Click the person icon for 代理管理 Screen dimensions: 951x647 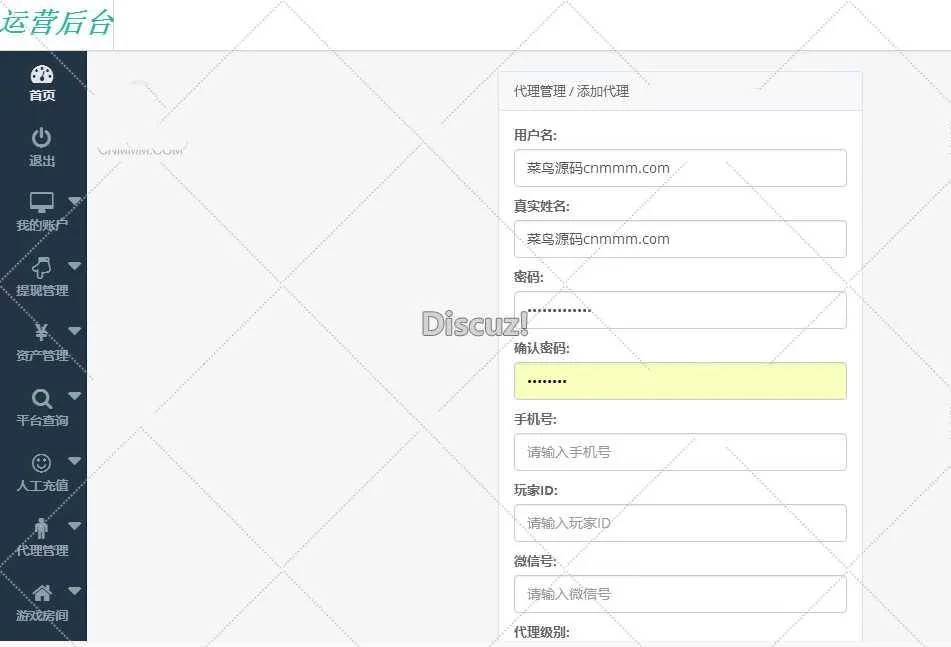42,528
